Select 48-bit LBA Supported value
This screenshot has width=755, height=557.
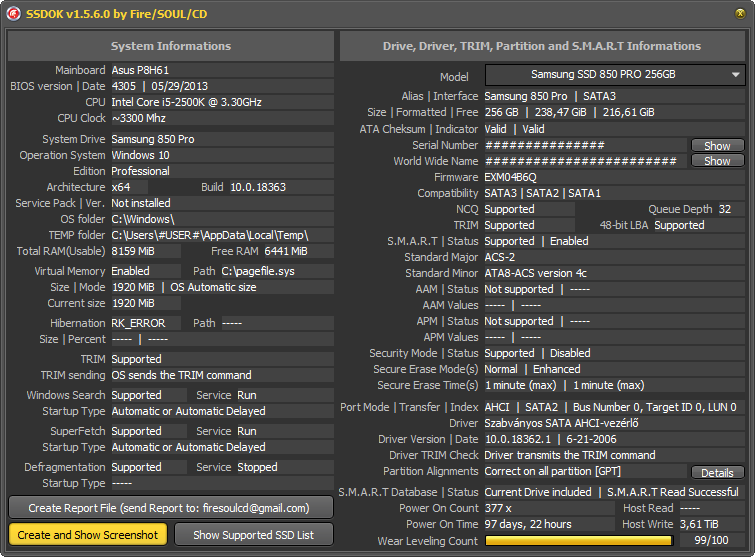click(679, 225)
